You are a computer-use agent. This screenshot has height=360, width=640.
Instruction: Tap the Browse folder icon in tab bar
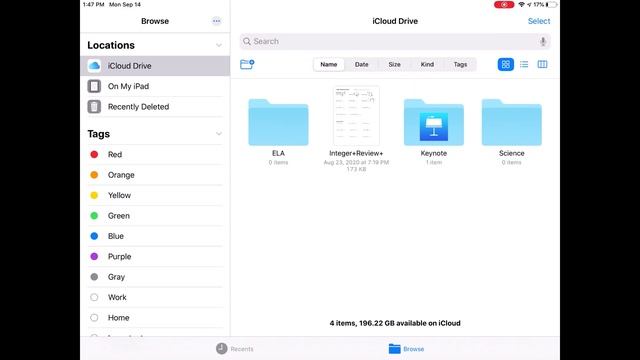pos(395,349)
